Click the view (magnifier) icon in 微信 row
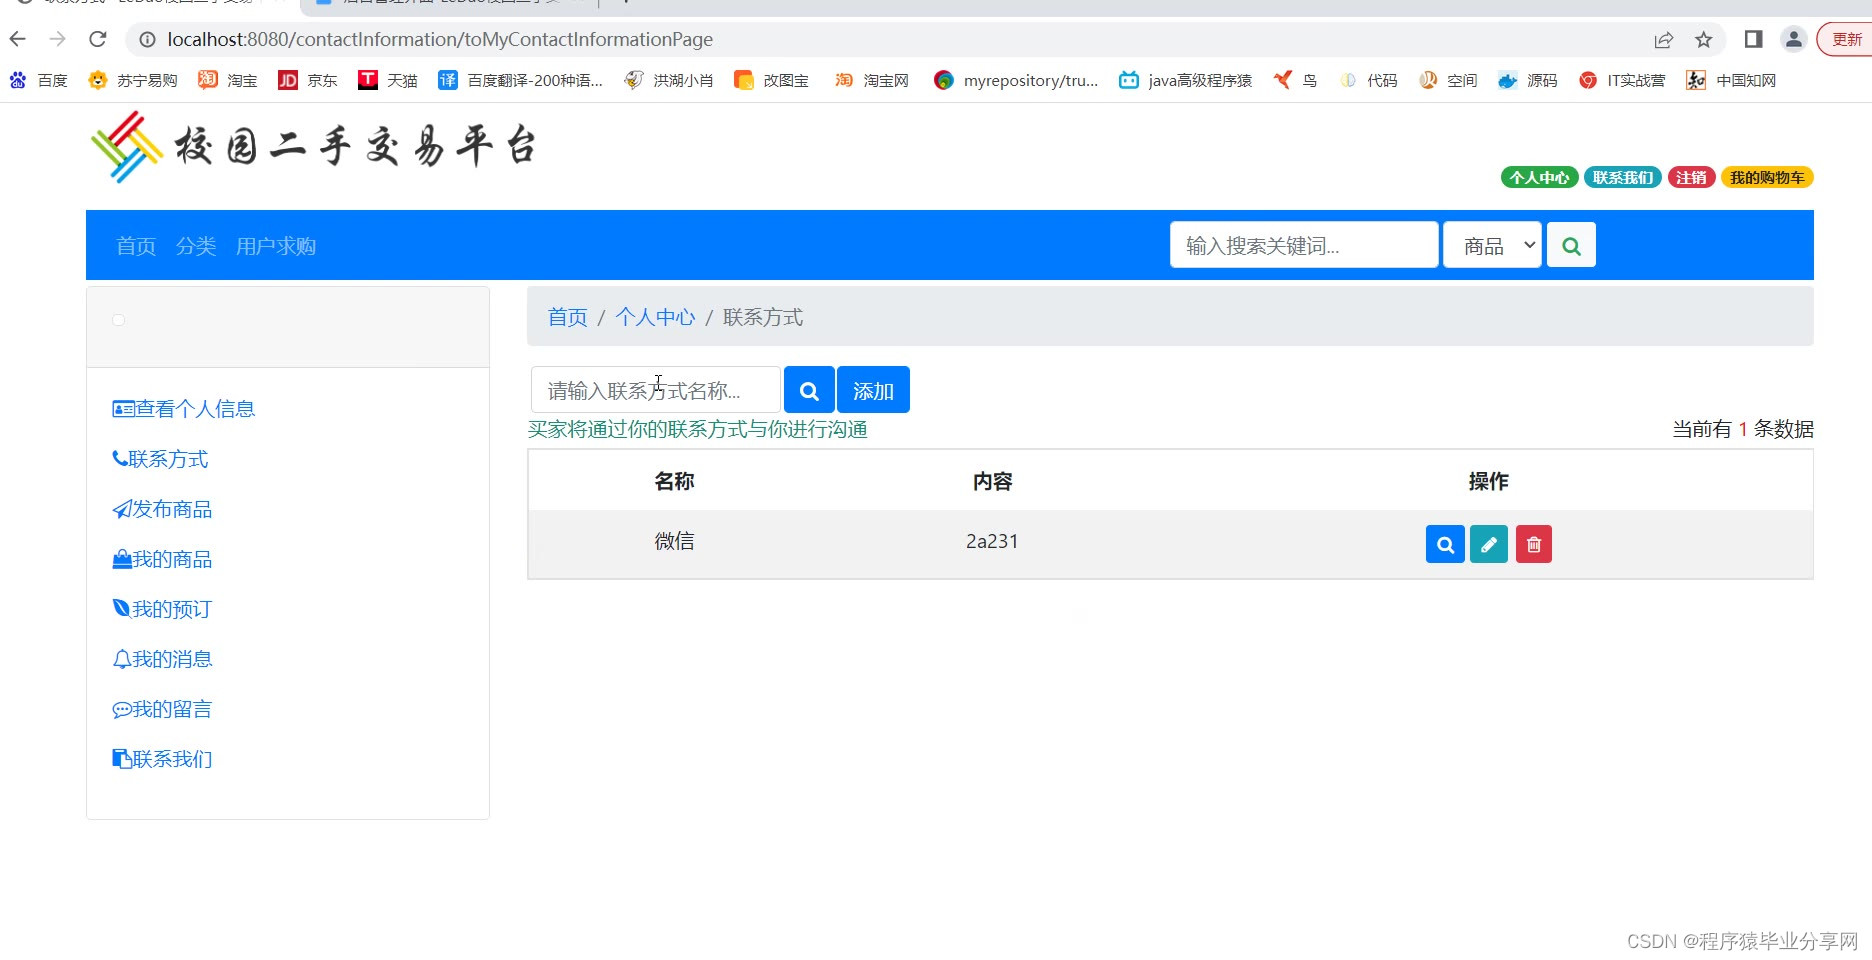 [1445, 544]
